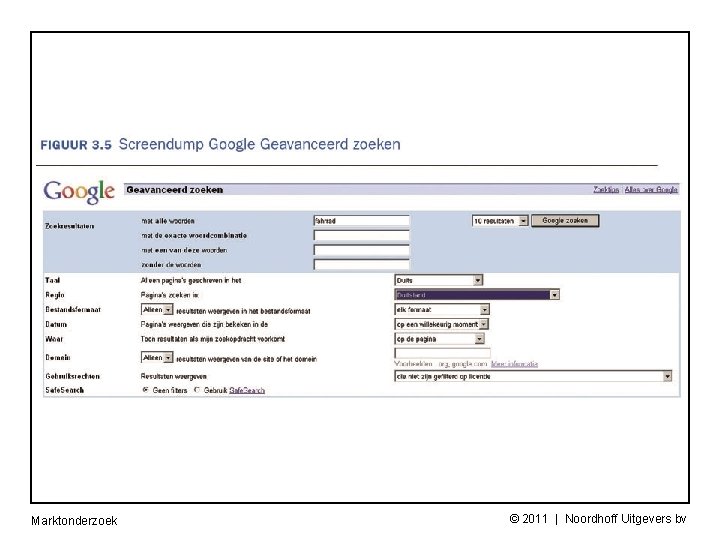This screenshot has height=540, width=720.
Task: Click the 'Geavanceerd zoeken' heading text
Action: (175, 190)
